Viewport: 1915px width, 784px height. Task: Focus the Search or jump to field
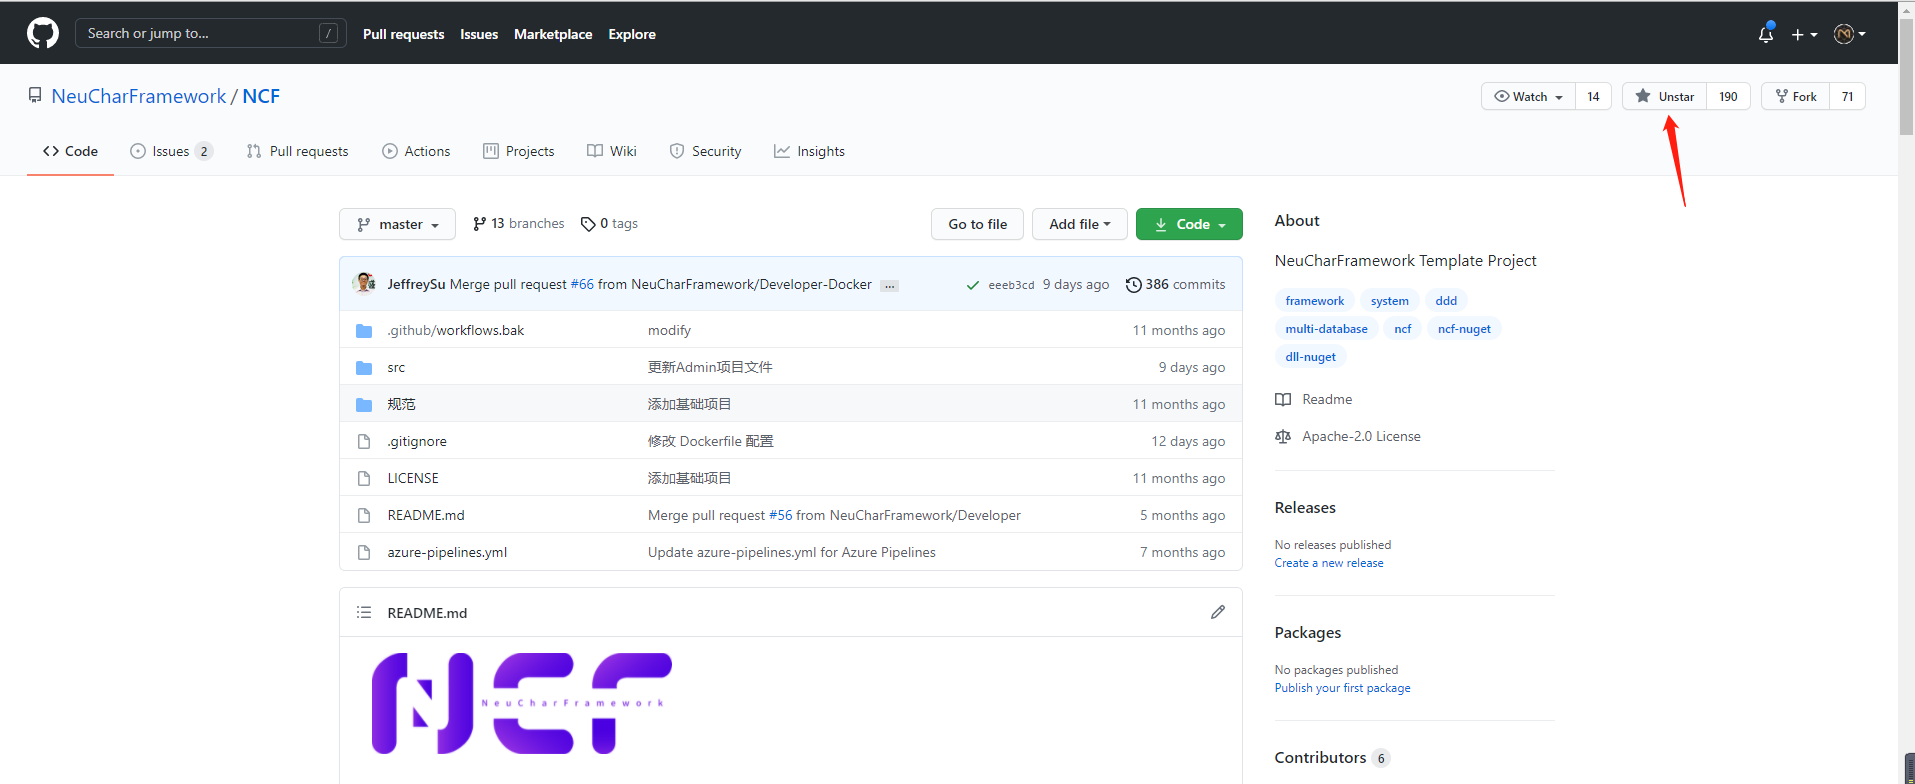click(211, 33)
